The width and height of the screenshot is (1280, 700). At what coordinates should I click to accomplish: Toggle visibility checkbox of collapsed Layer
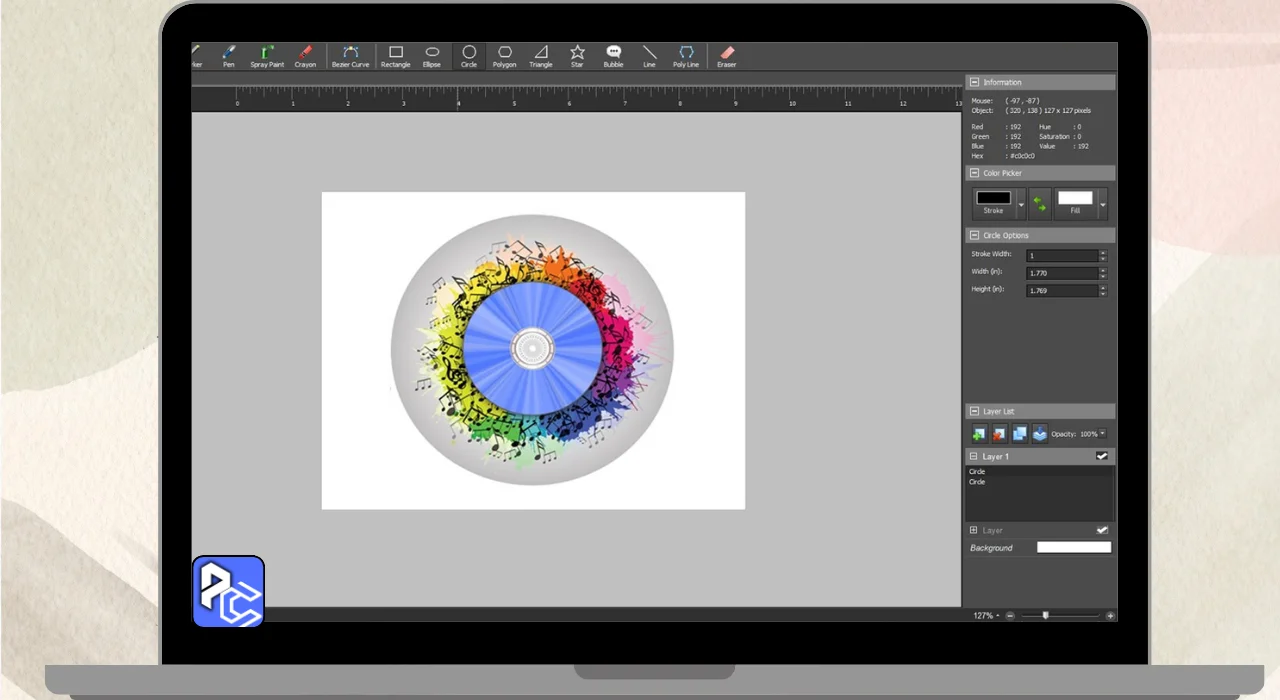pyautogui.click(x=1102, y=530)
